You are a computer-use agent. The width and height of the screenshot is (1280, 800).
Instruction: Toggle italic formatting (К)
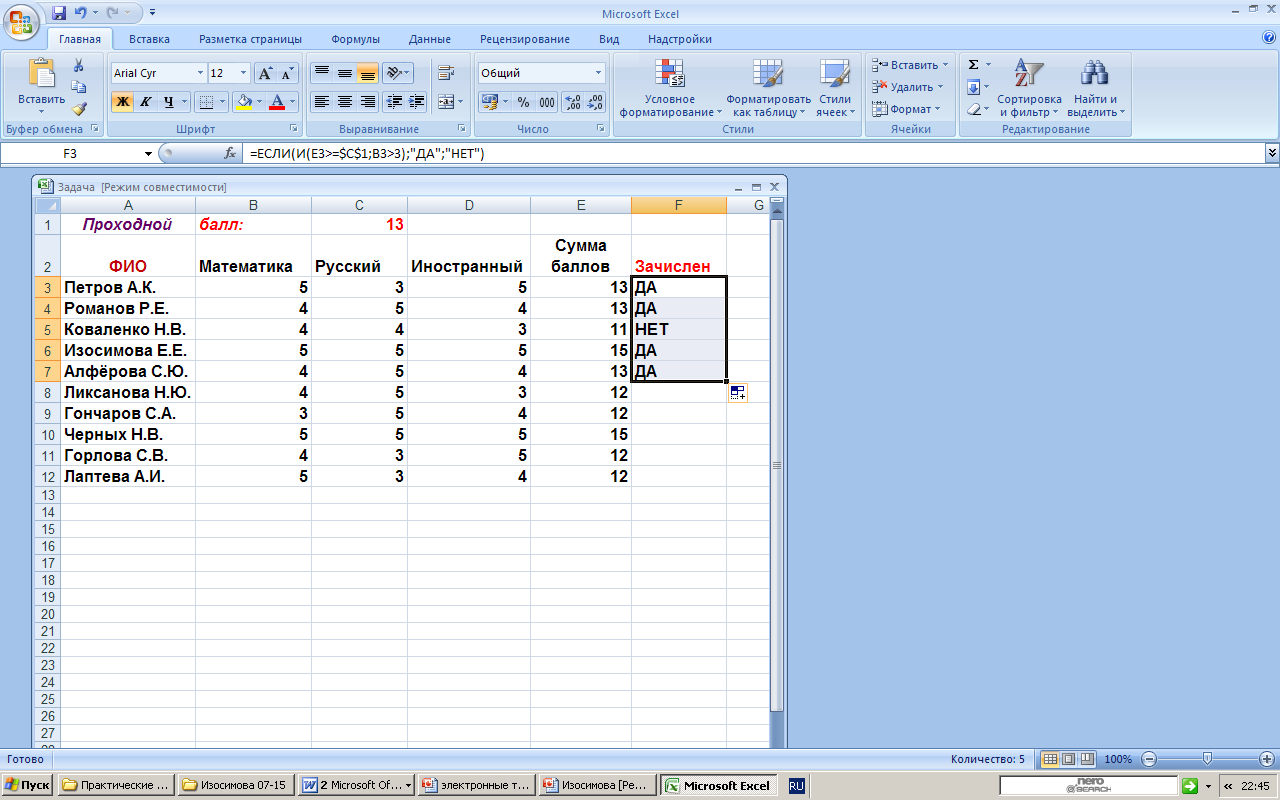tap(145, 102)
